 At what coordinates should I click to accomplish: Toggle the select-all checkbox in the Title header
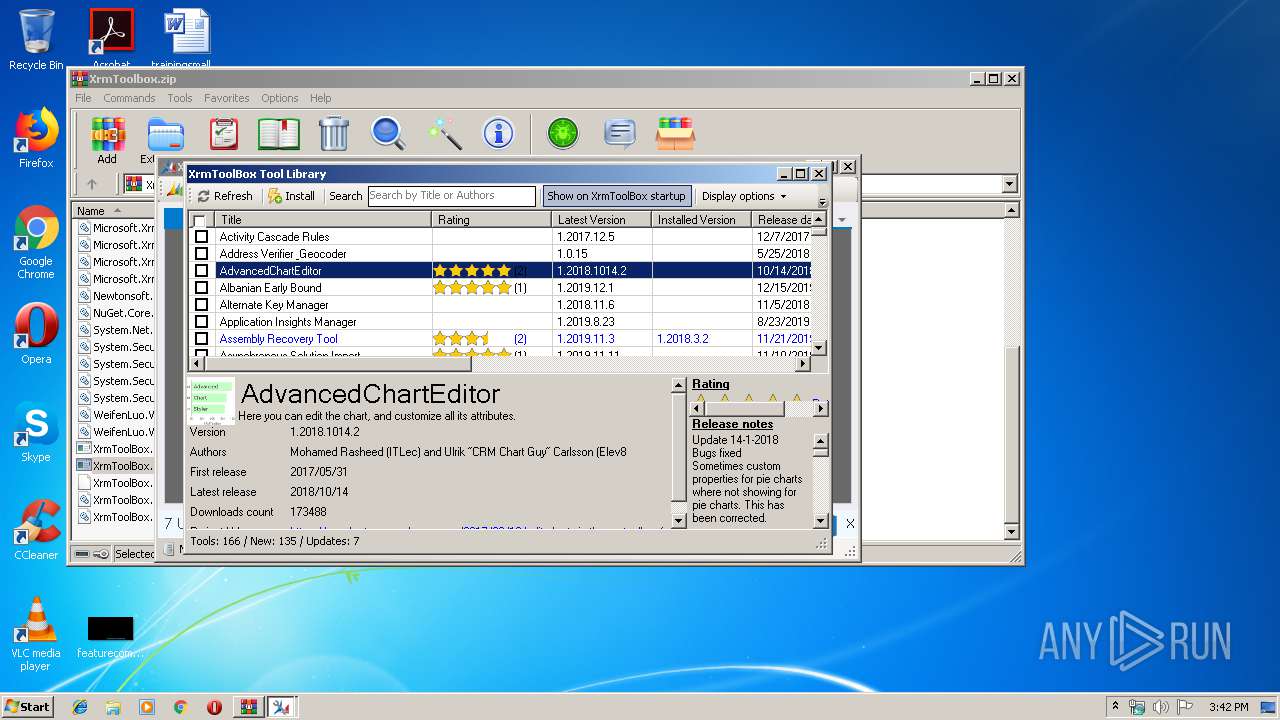[200, 220]
